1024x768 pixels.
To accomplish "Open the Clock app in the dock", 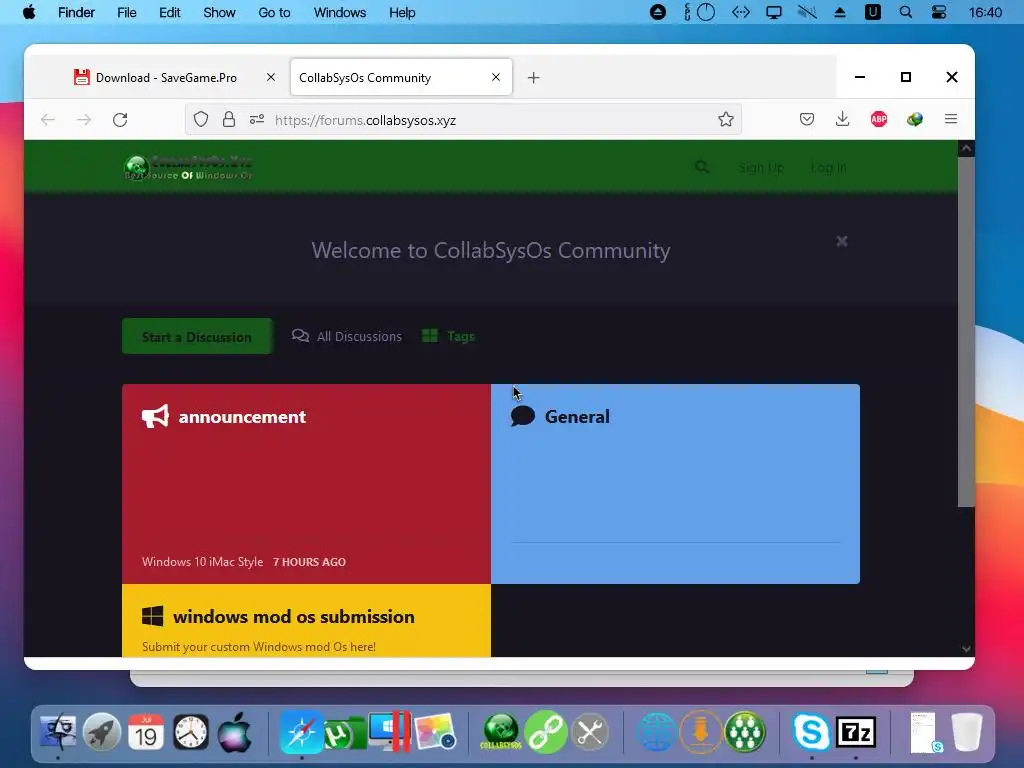I will tap(191, 732).
